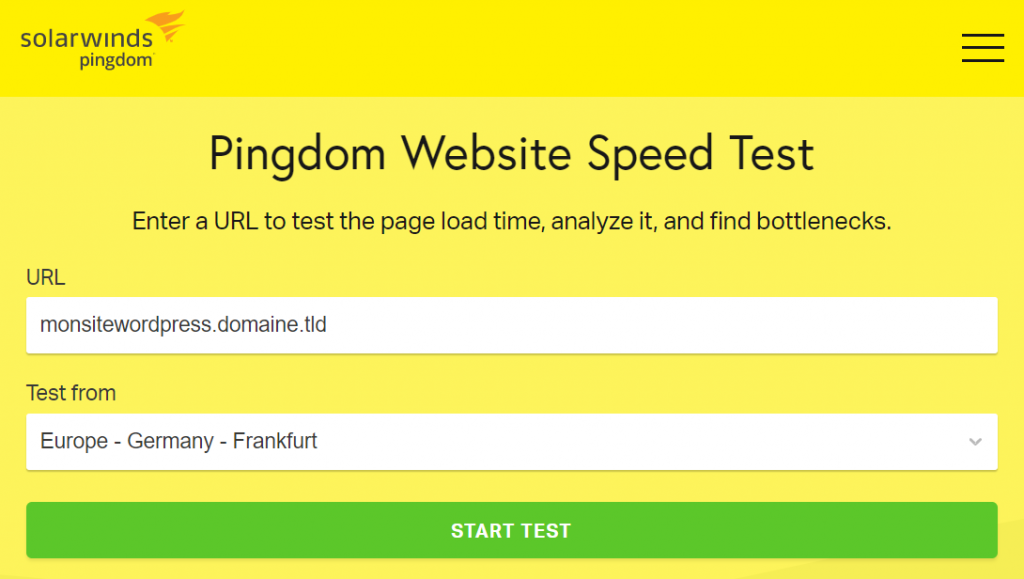Screen dimensions: 1024x579
Task: Click the word Frankfurt in the location selector
Action: click(x=275, y=441)
